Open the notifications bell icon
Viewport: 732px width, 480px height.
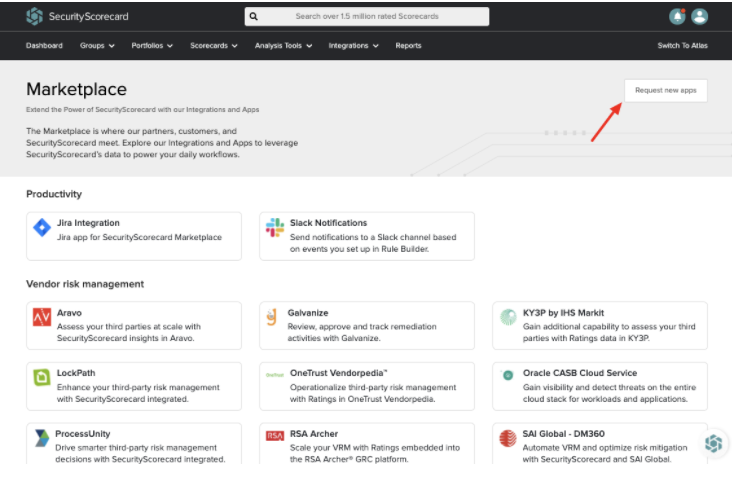tap(677, 16)
